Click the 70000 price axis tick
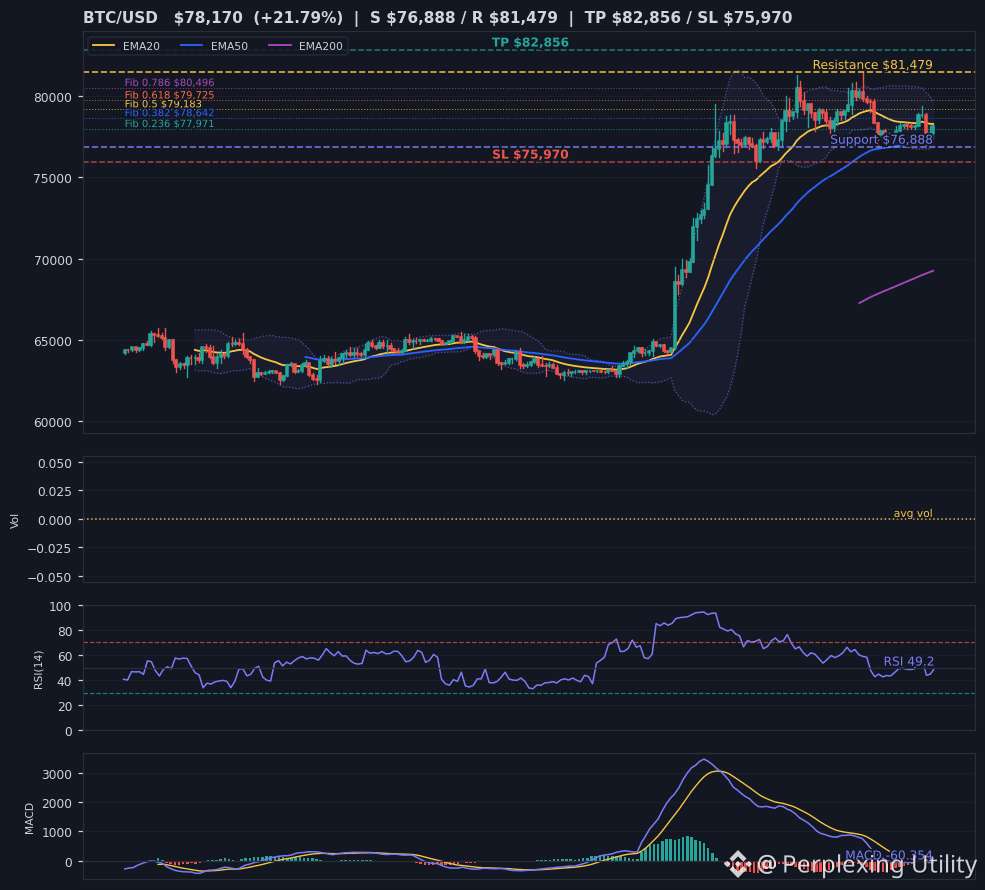Screen dimensions: 985x890 pyautogui.click(x=53, y=260)
